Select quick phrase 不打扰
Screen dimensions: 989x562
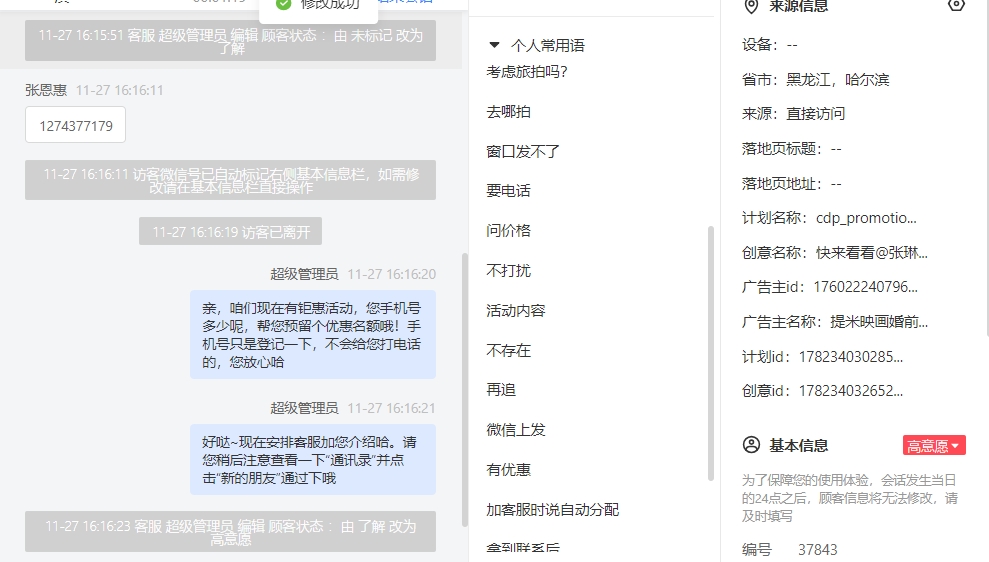click(508, 271)
